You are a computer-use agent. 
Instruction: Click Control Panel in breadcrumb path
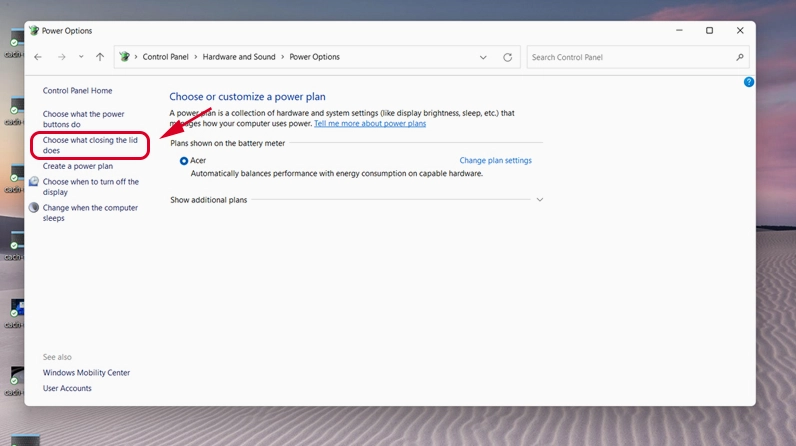165,57
